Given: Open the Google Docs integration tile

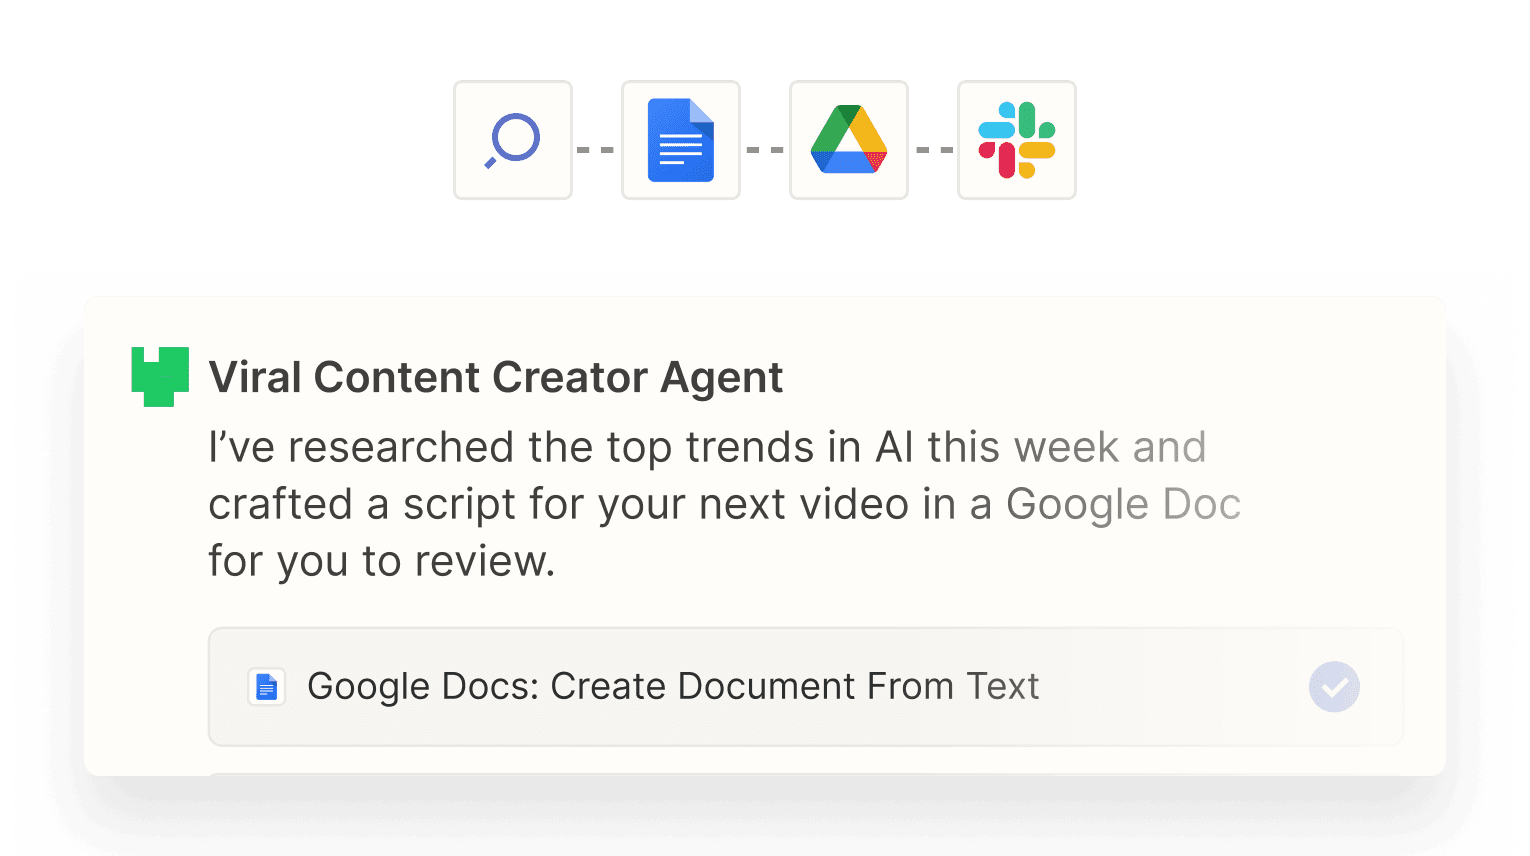Looking at the screenshot, I should [681, 140].
